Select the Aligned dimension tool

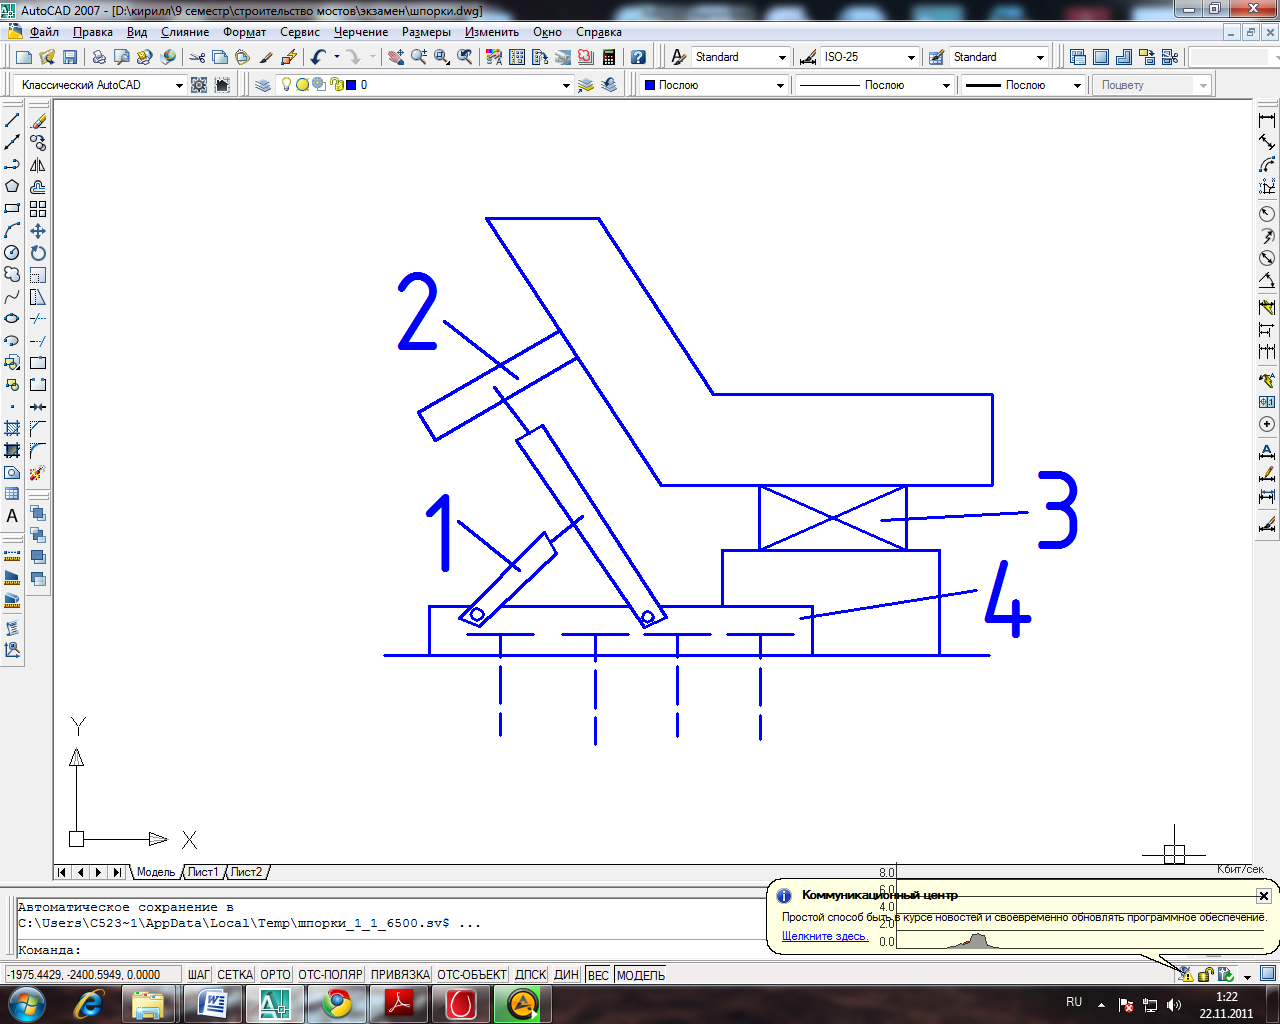click(x=1267, y=143)
